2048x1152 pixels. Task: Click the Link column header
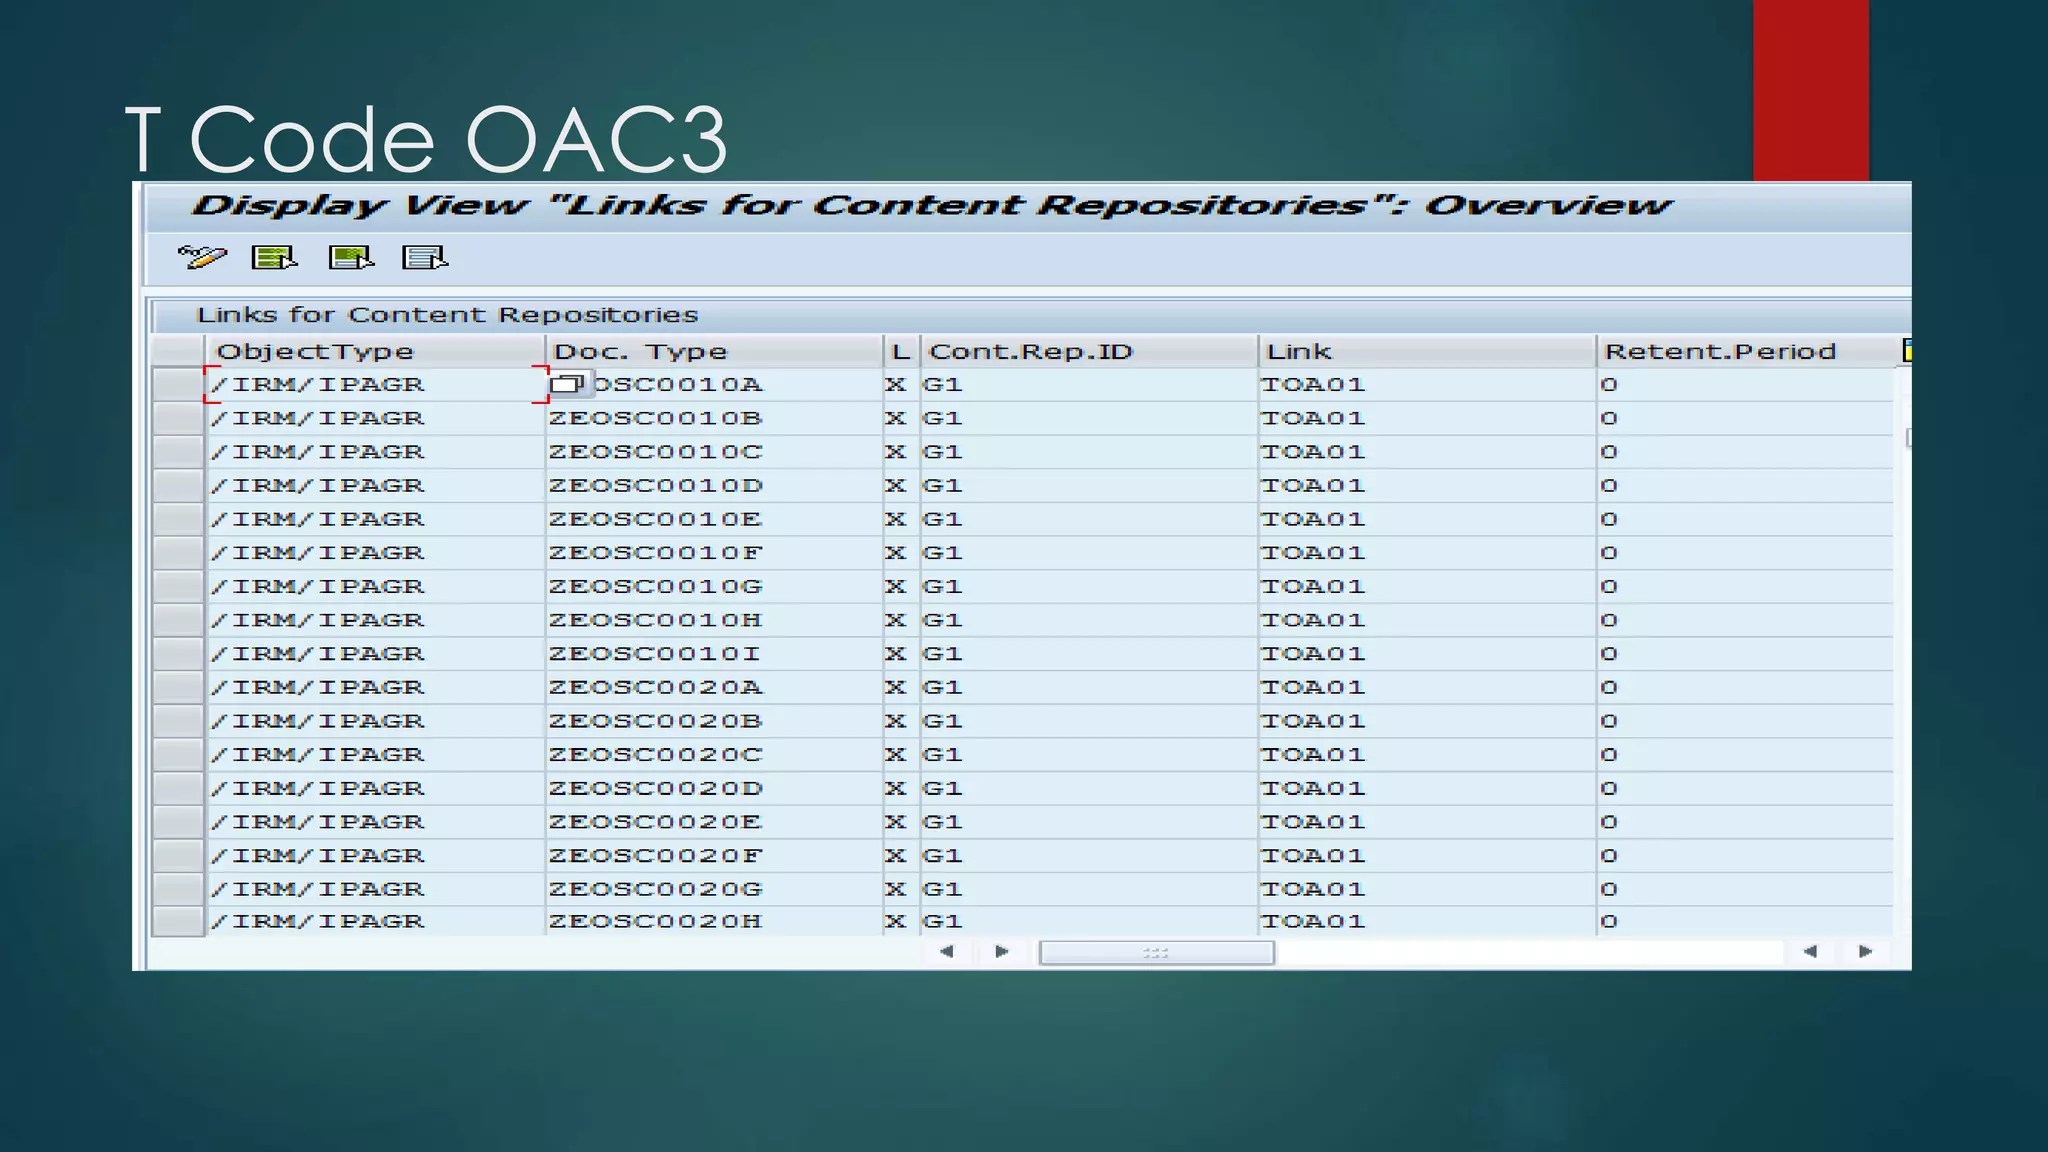[1427, 351]
